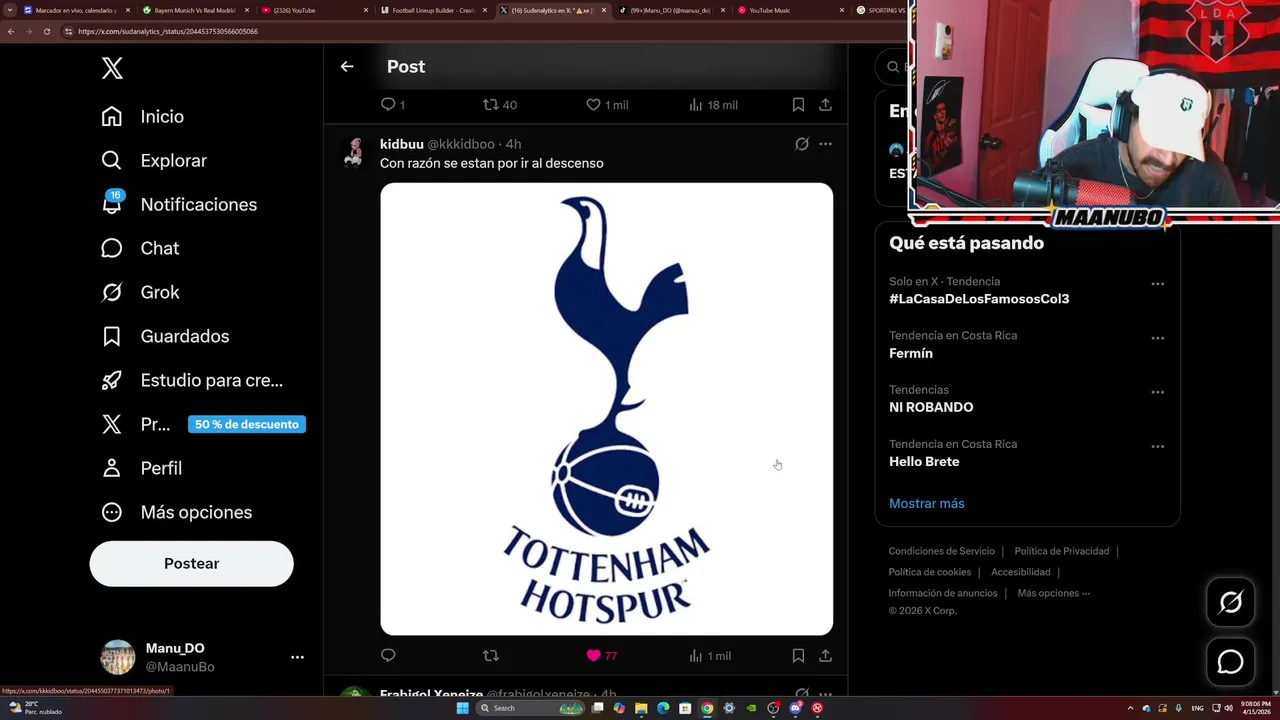The width and height of the screenshot is (1280, 720).
Task: Open Notificaciones with 16 badge
Action: [x=179, y=204]
